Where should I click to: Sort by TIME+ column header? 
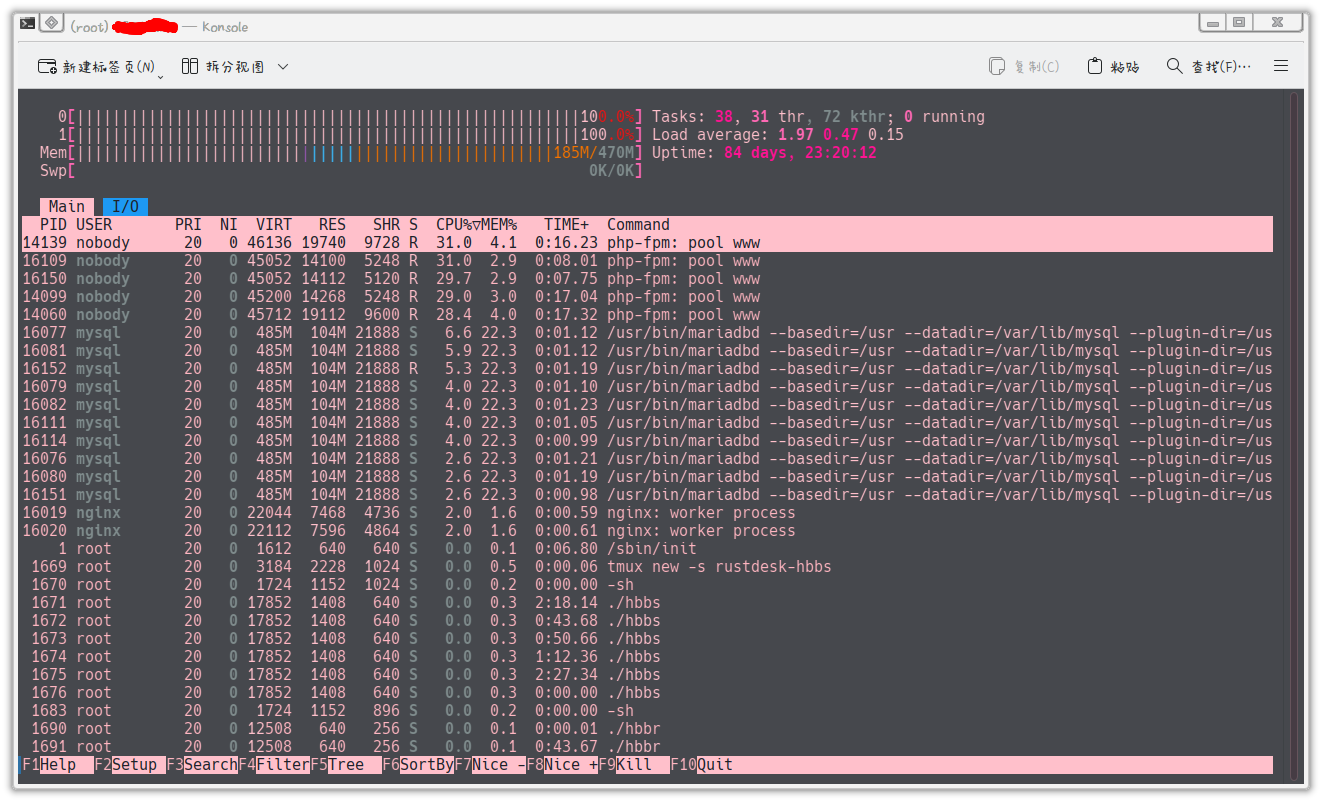point(566,224)
